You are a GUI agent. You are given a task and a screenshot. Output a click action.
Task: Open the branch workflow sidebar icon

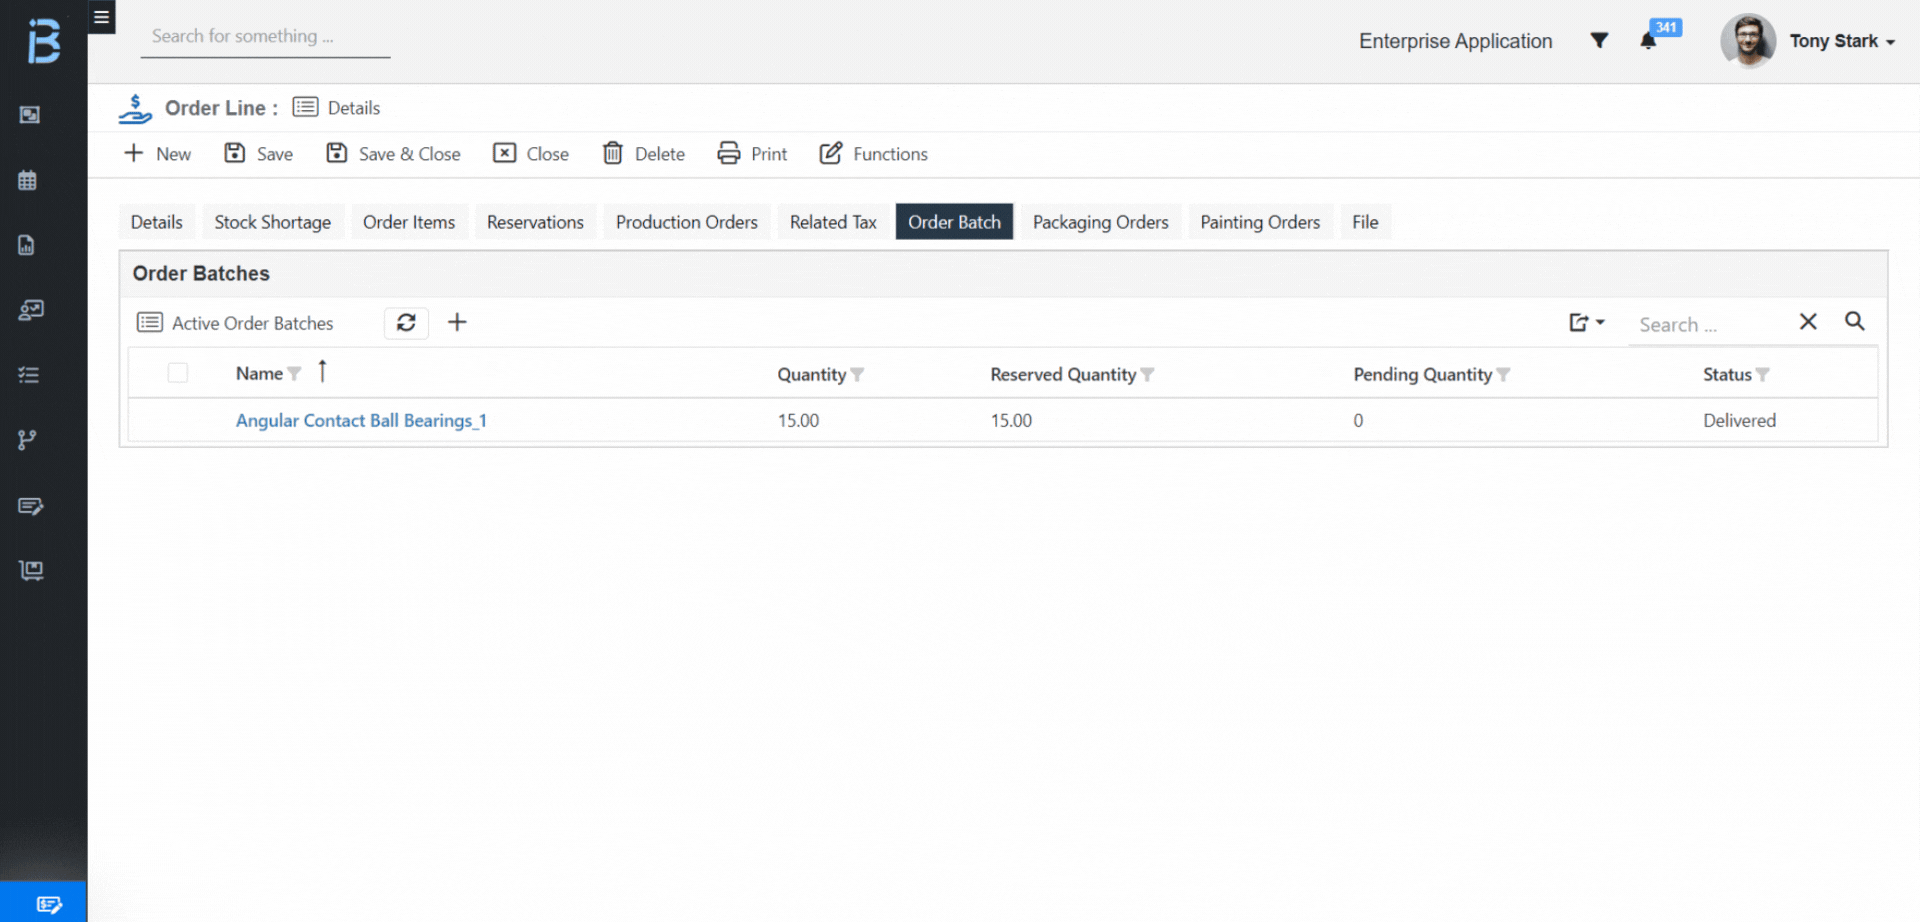(x=27, y=440)
